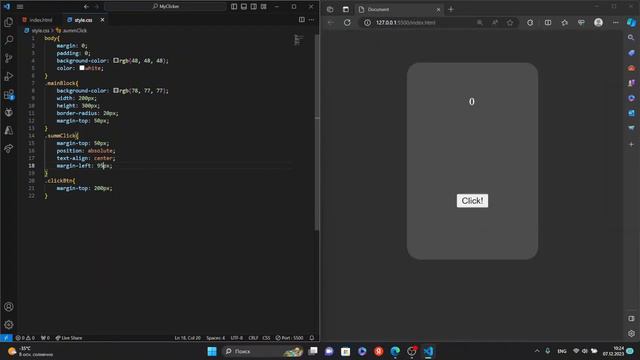Switch the ENG input language in tray
Screen dimensions: 640x360
point(562,351)
